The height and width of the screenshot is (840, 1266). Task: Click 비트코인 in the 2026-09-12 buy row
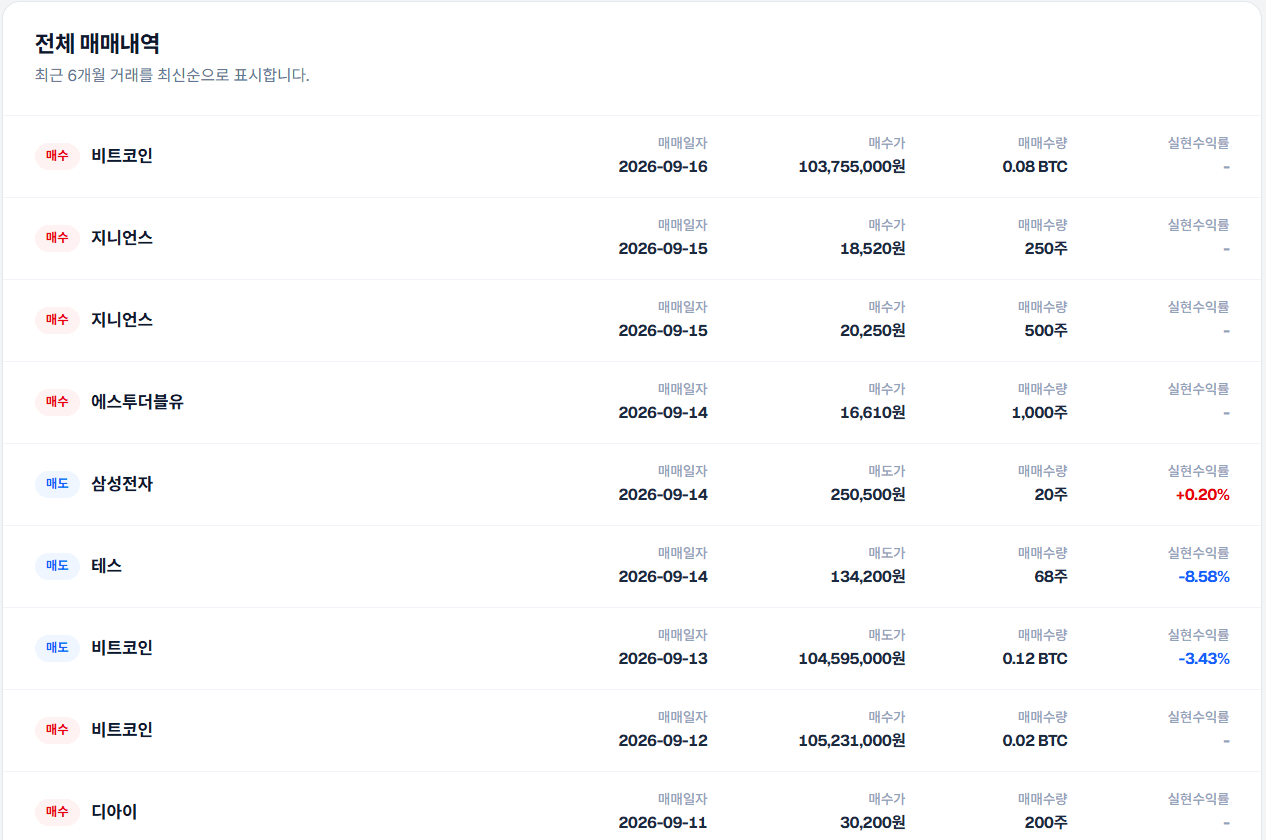click(122, 730)
